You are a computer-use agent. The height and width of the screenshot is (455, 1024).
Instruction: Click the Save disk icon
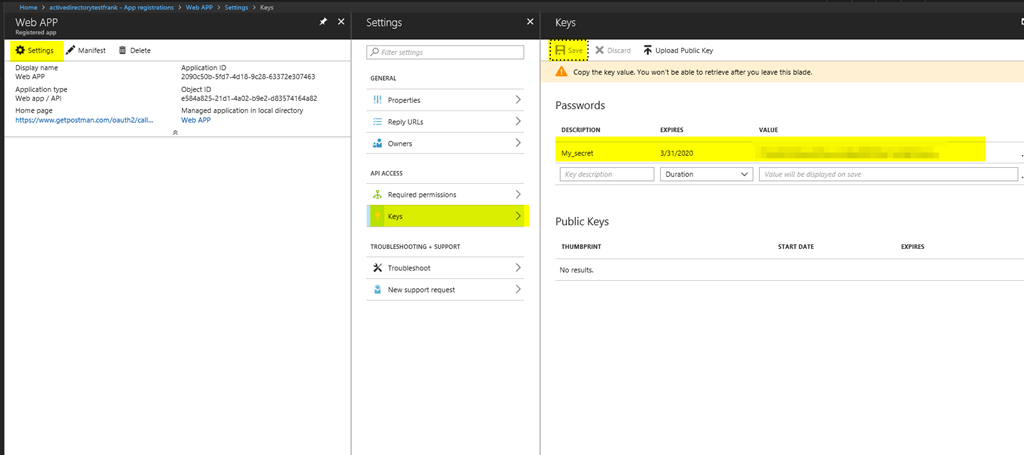pos(560,50)
